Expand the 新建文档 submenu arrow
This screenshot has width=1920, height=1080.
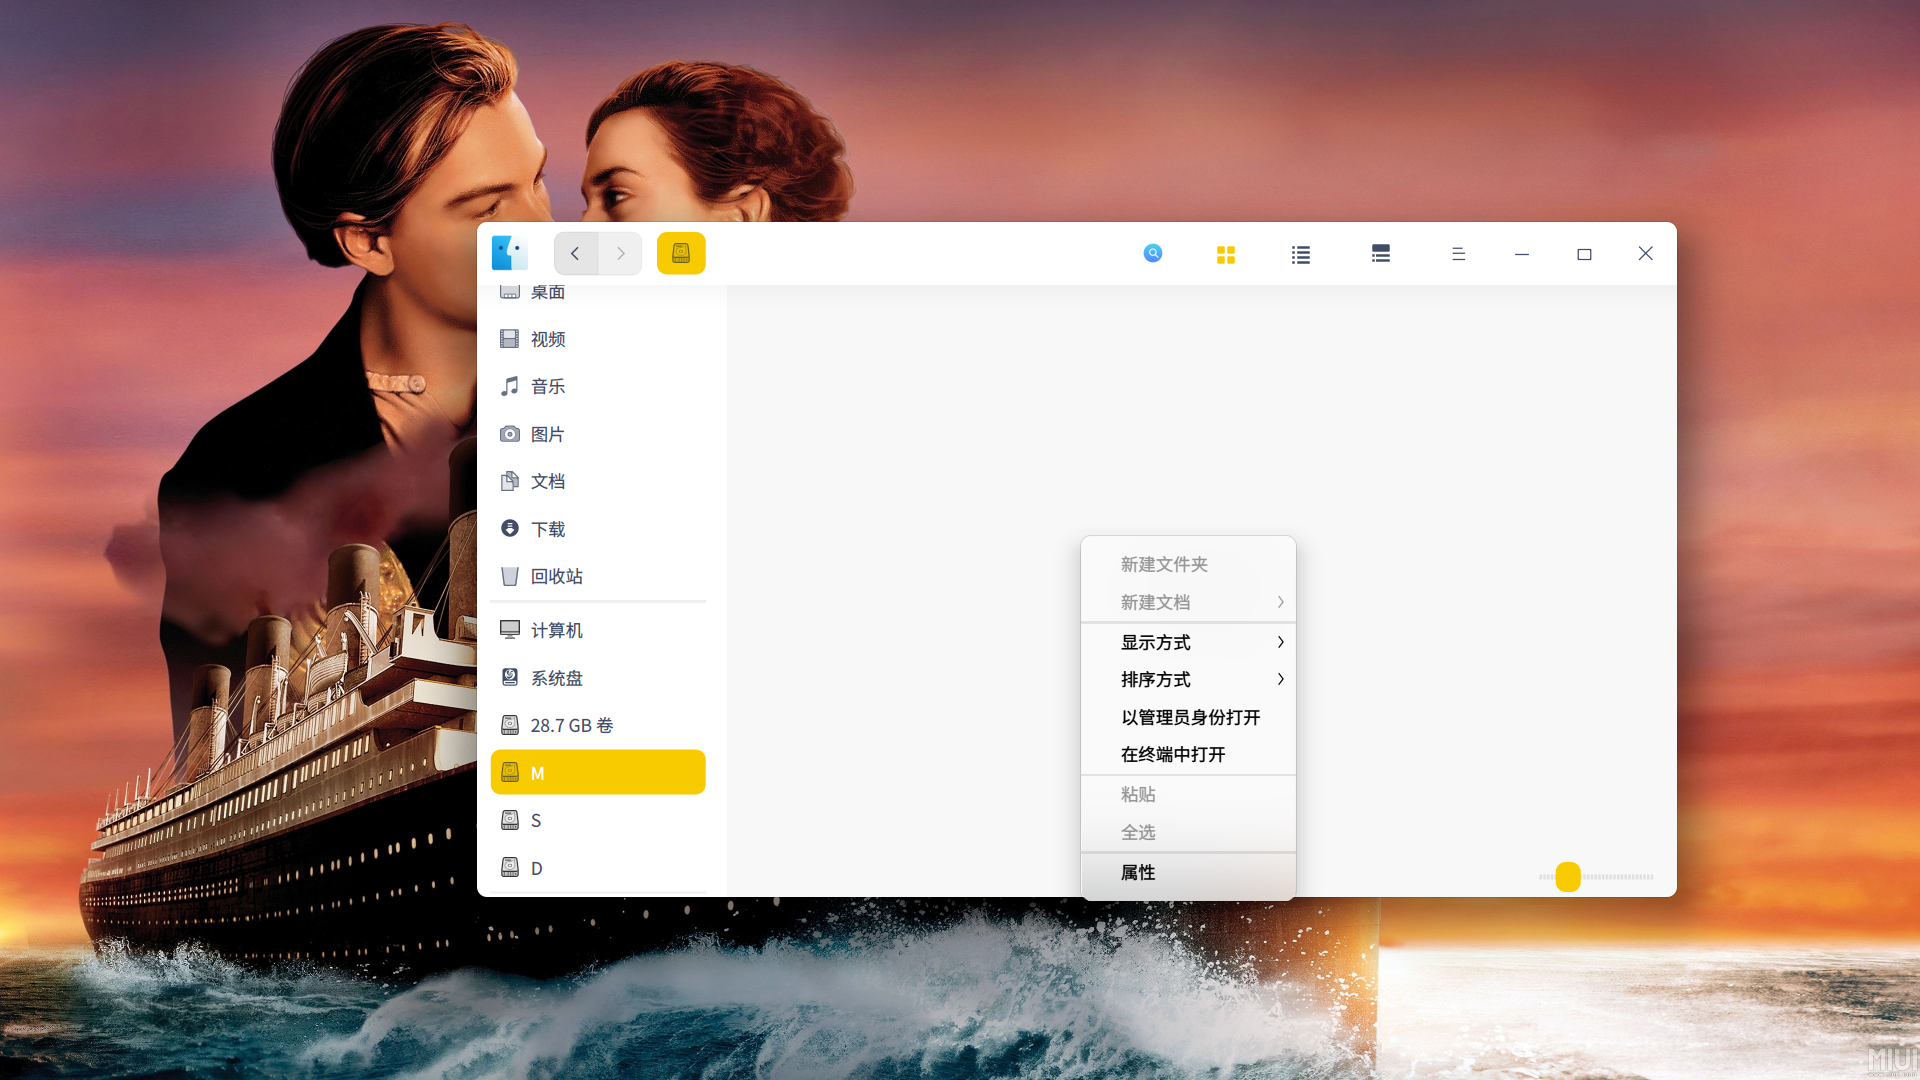(1280, 603)
